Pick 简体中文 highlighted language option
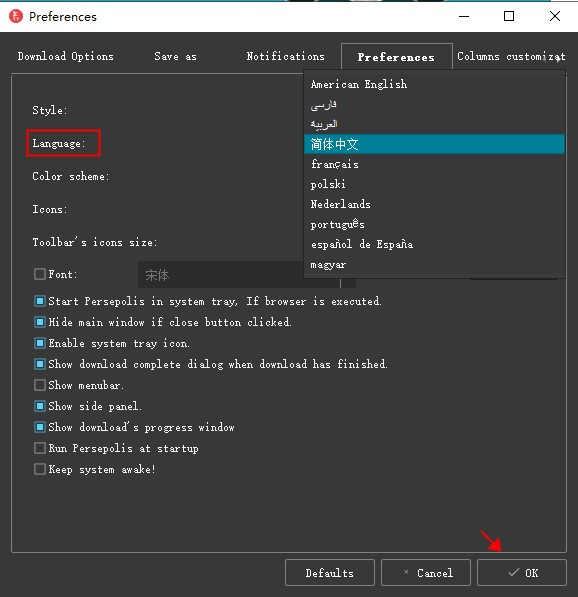Image resolution: width=578 pixels, height=597 pixels. (434, 144)
